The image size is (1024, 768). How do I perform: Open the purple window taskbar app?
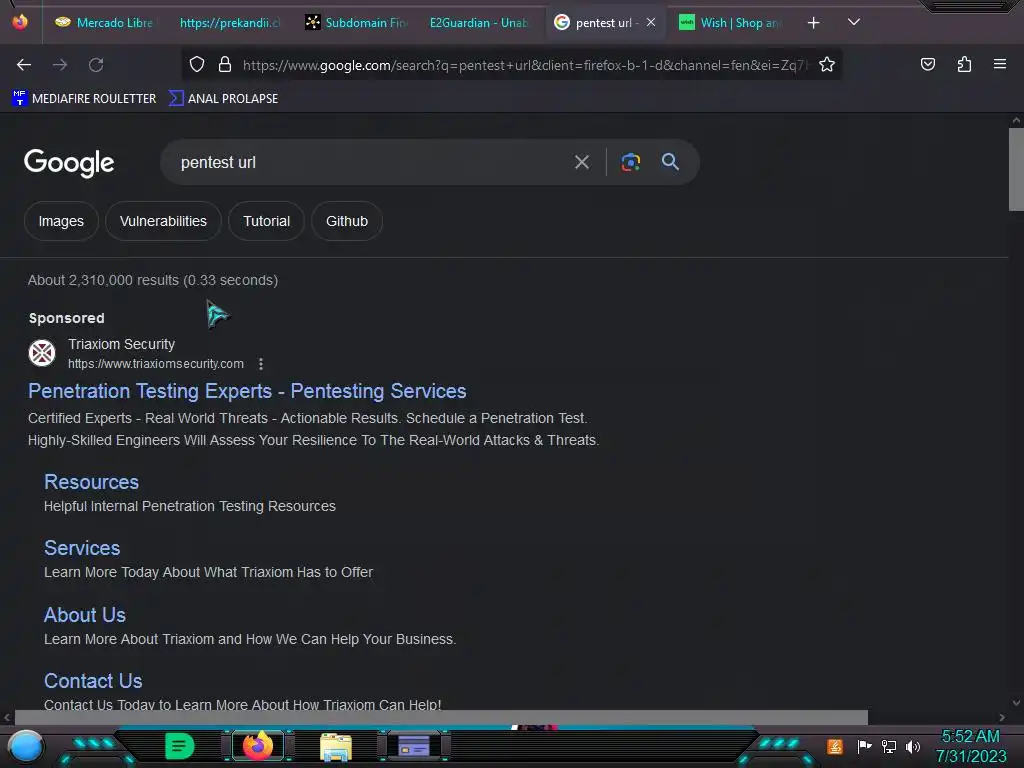point(414,746)
